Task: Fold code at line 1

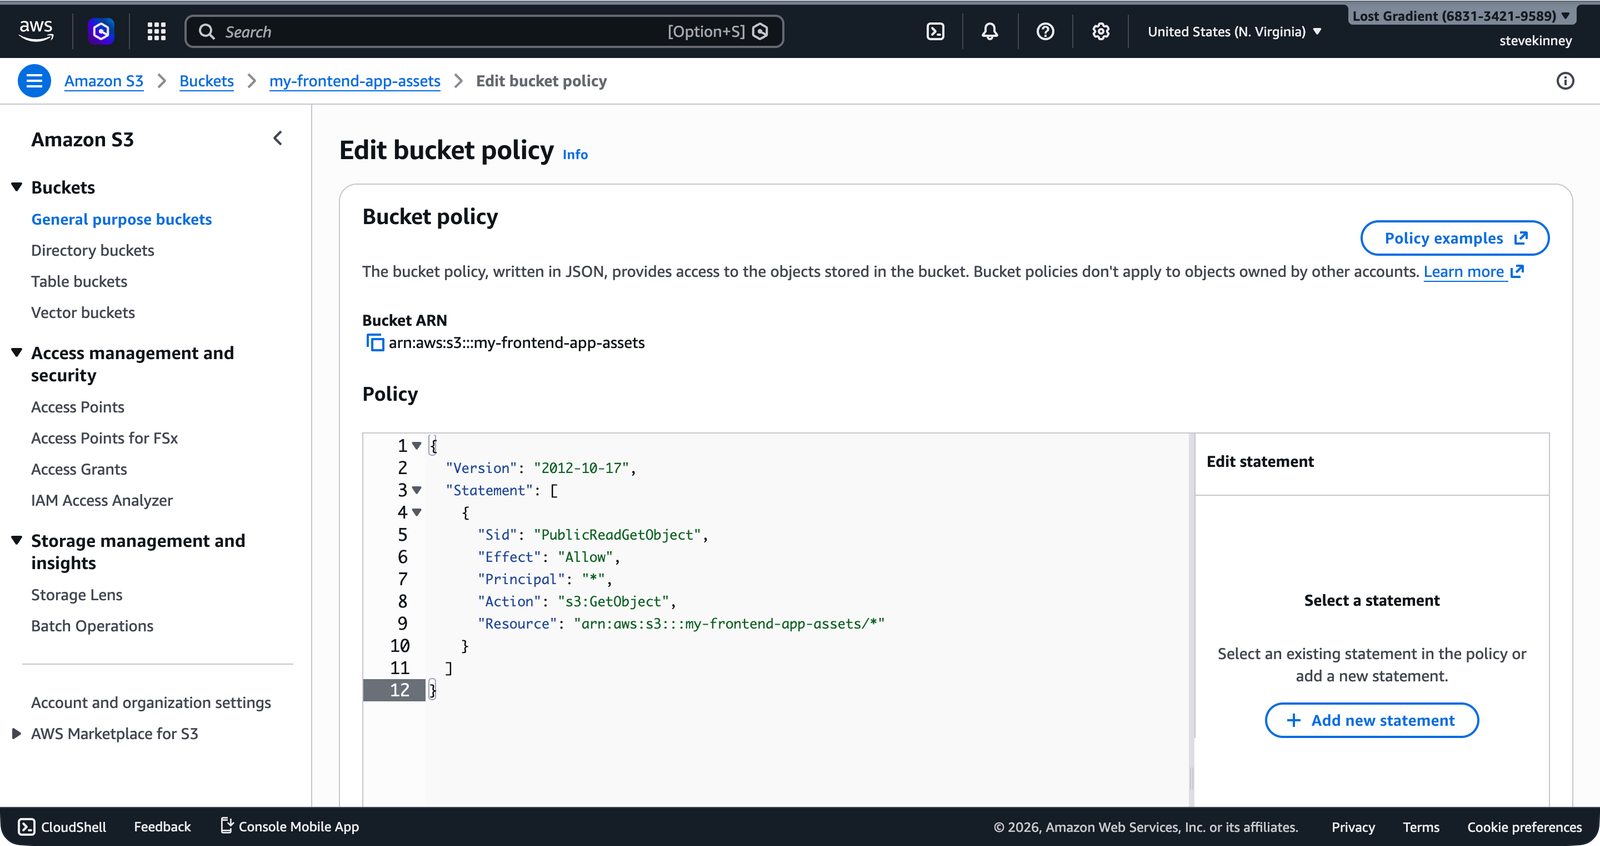Action: click(x=417, y=446)
